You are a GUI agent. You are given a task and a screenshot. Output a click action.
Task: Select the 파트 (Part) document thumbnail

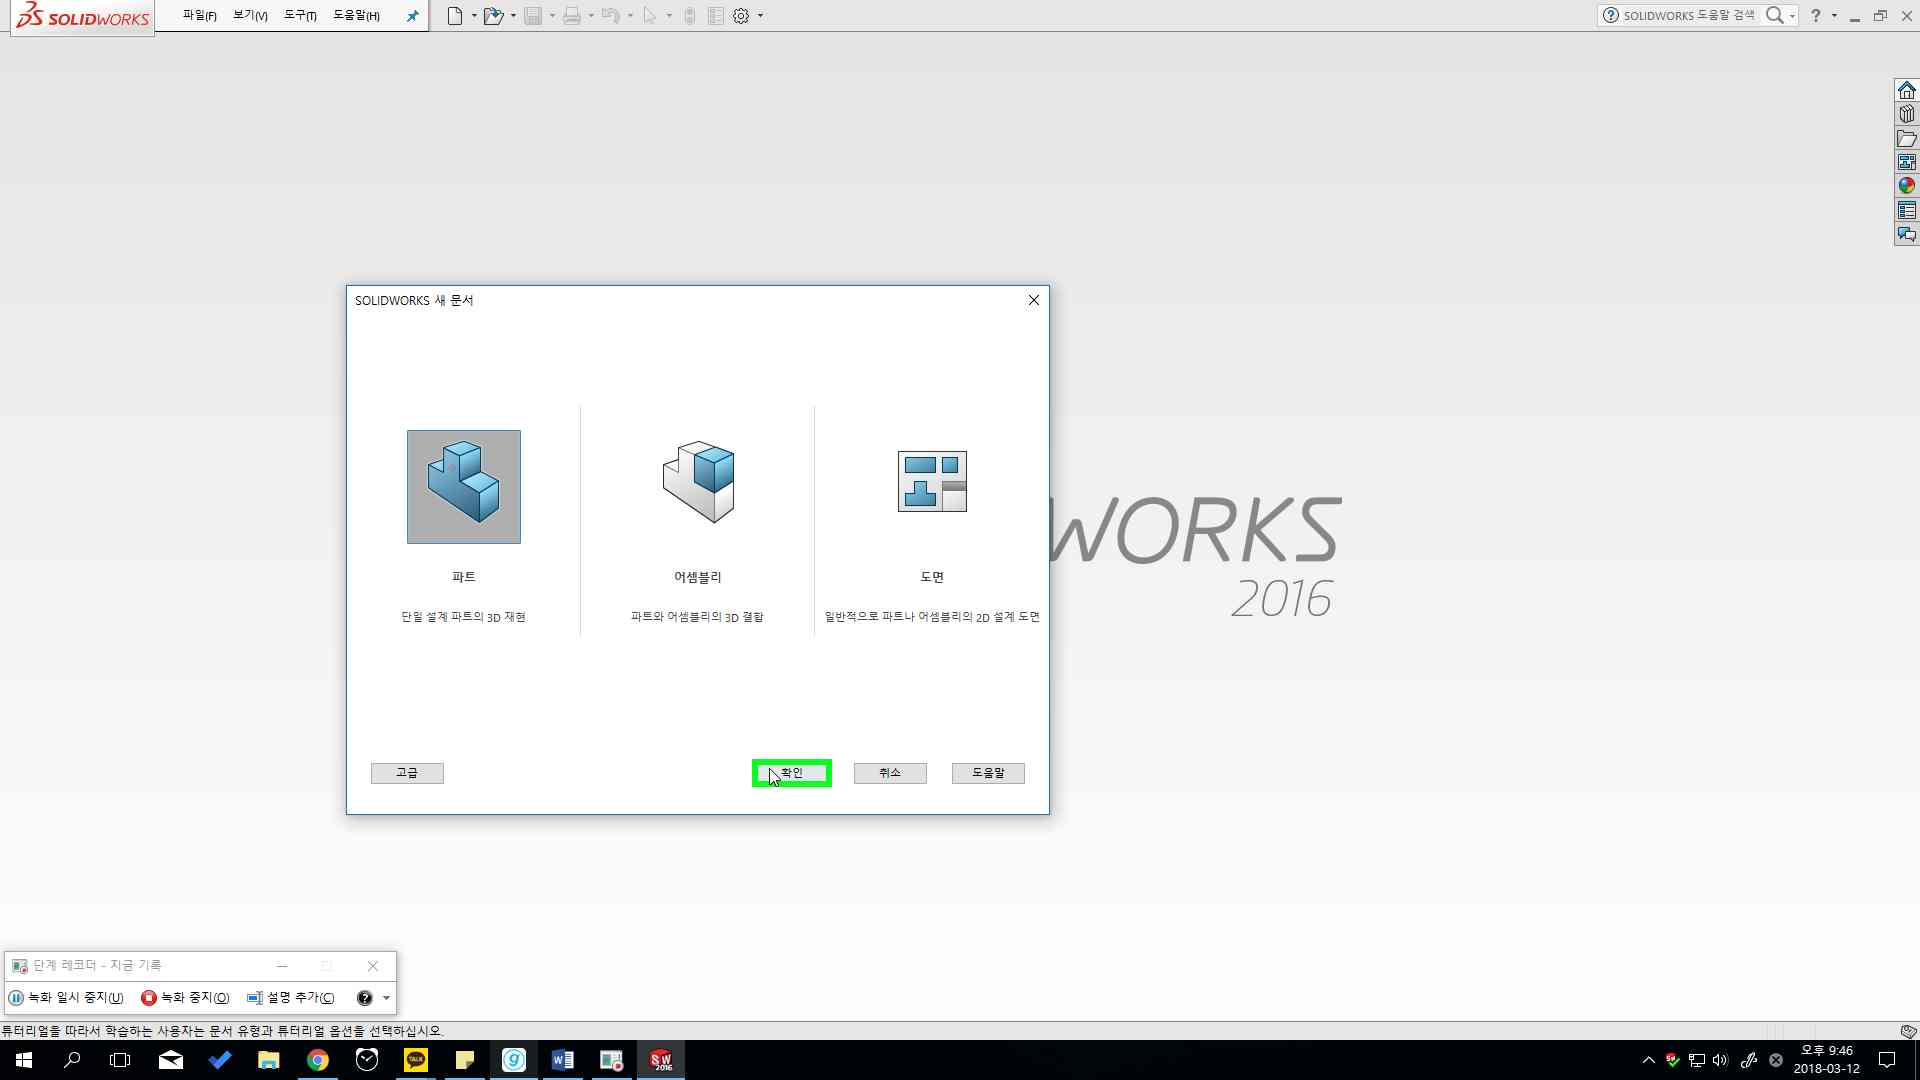[x=464, y=487]
